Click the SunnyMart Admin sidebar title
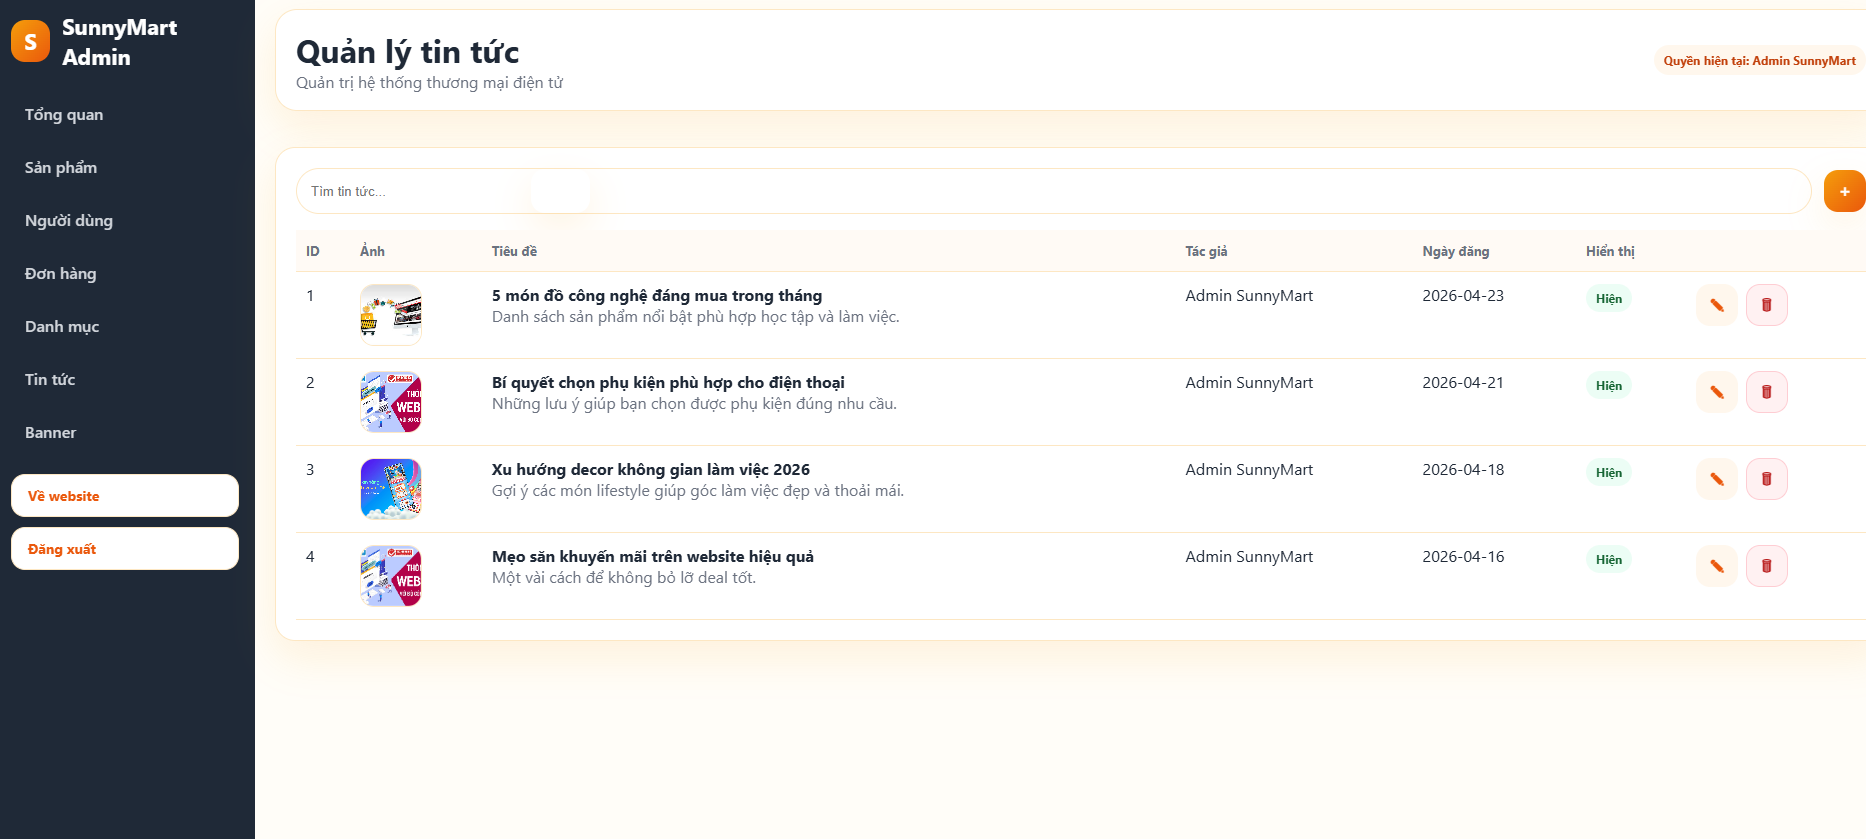Viewport: 1866px width, 839px height. coord(120,42)
